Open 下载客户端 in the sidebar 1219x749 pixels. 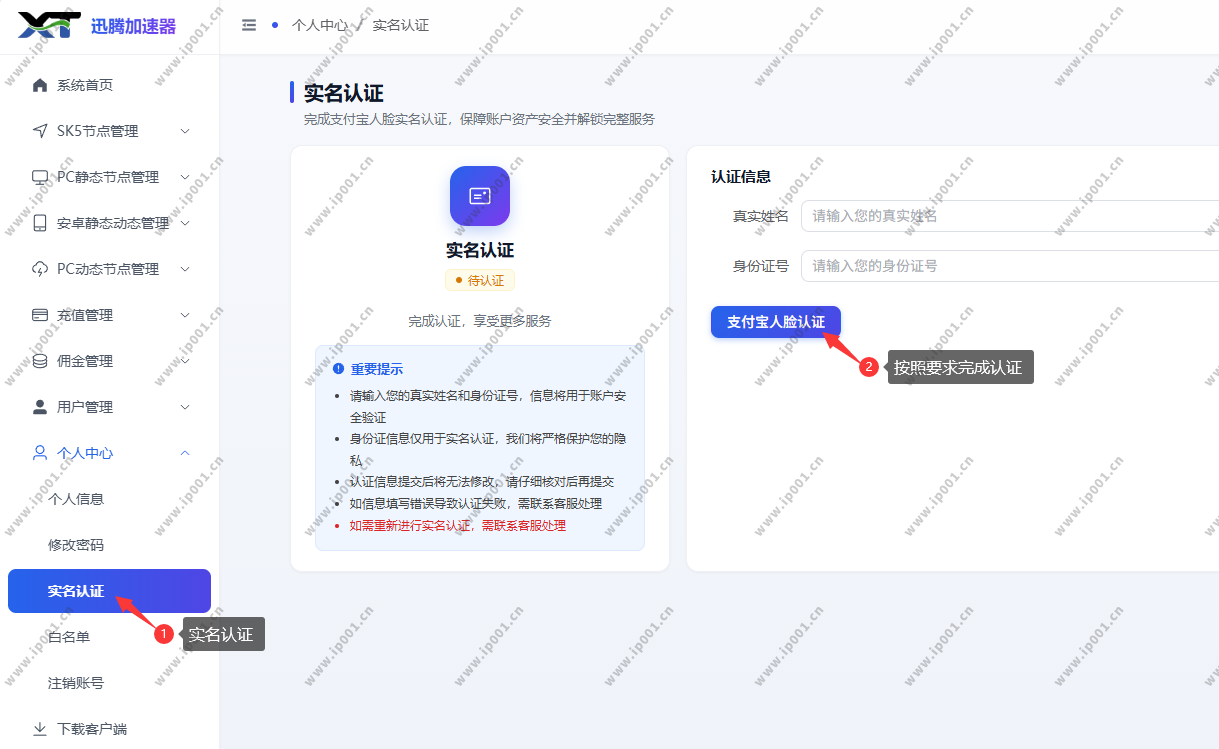click(x=109, y=729)
